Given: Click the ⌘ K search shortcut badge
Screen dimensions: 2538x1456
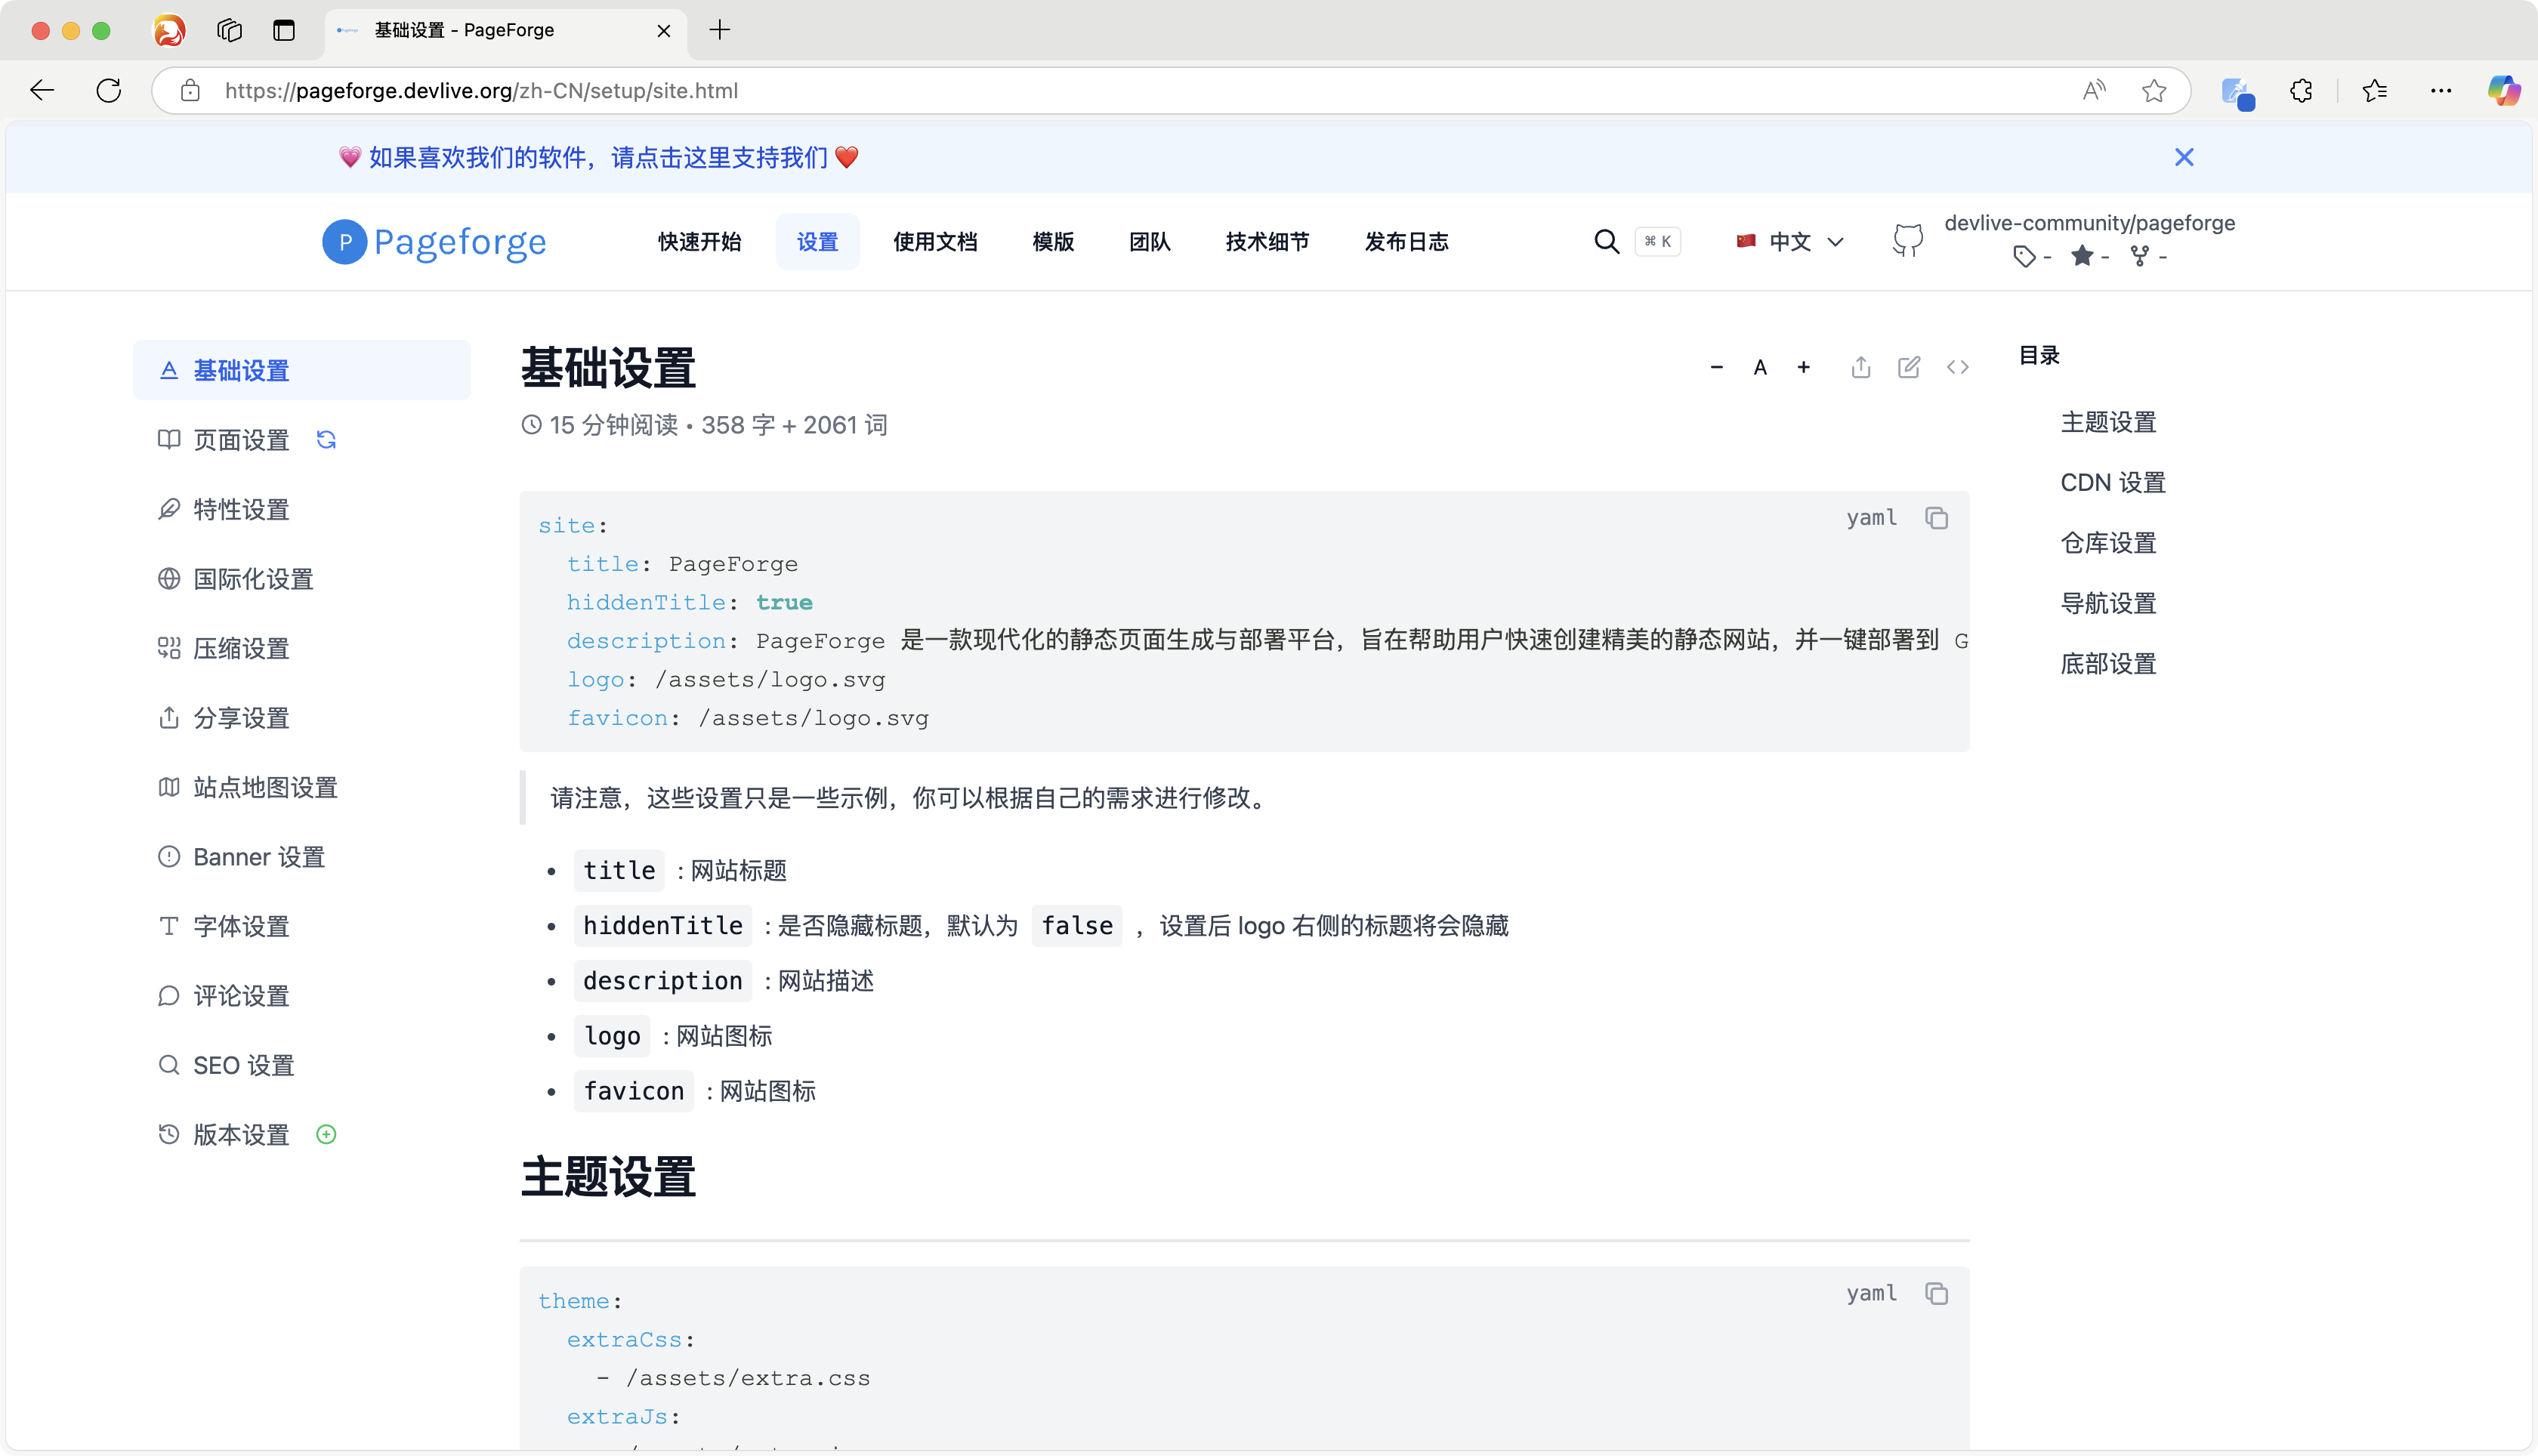Looking at the screenshot, I should (x=1657, y=242).
